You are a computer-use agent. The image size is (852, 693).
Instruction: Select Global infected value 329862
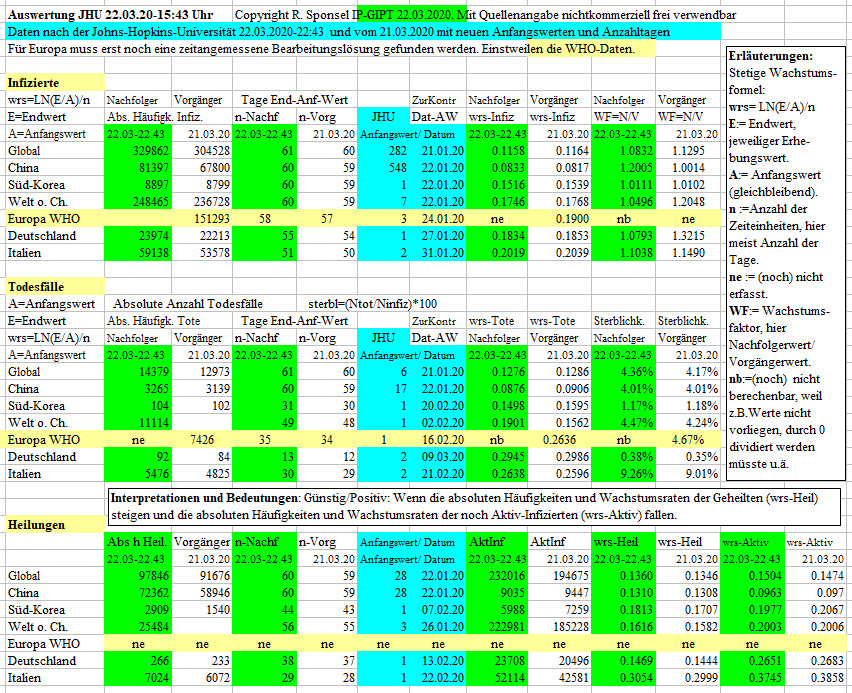point(139,151)
